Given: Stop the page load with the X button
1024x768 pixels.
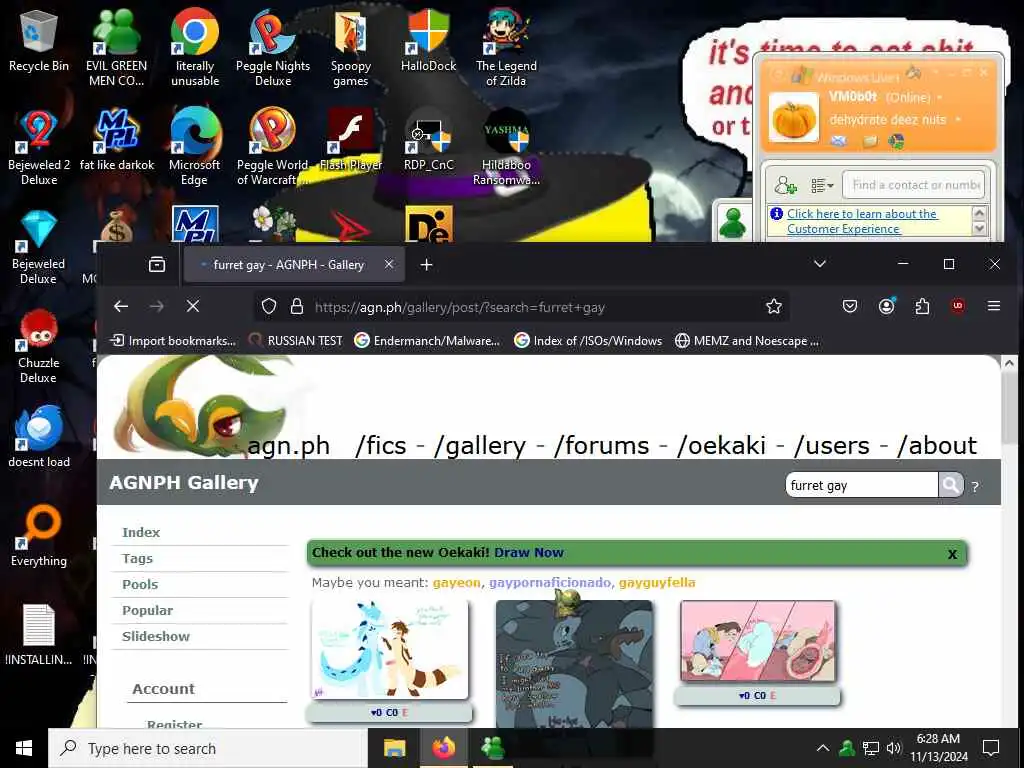Looking at the screenshot, I should (x=193, y=306).
